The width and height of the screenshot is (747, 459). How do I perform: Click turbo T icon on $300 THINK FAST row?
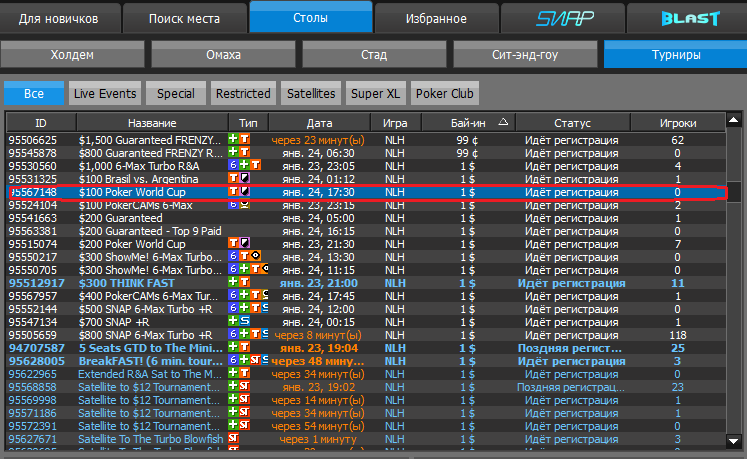[x=244, y=281]
